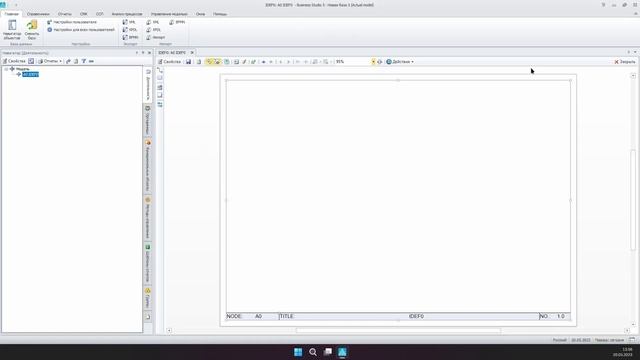Screen dimensions: 640x360
Task: Click the 95% zoom field
Action: coord(353,62)
